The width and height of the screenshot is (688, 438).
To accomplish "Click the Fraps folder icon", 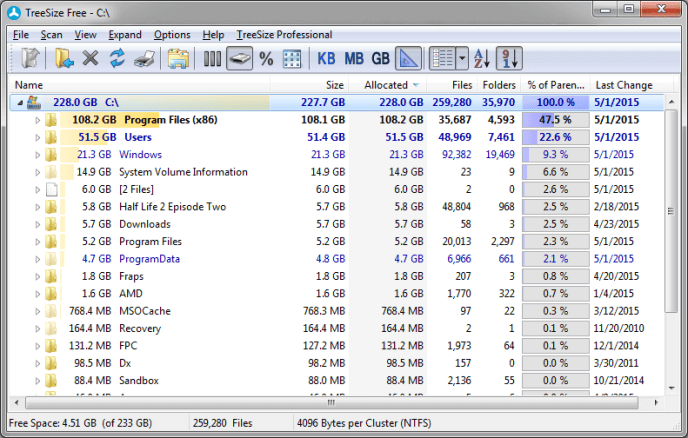I will click(50, 276).
